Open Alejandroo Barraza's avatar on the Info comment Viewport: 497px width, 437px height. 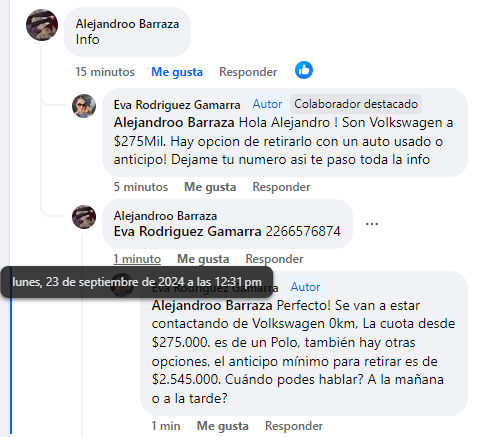[x=42, y=25]
